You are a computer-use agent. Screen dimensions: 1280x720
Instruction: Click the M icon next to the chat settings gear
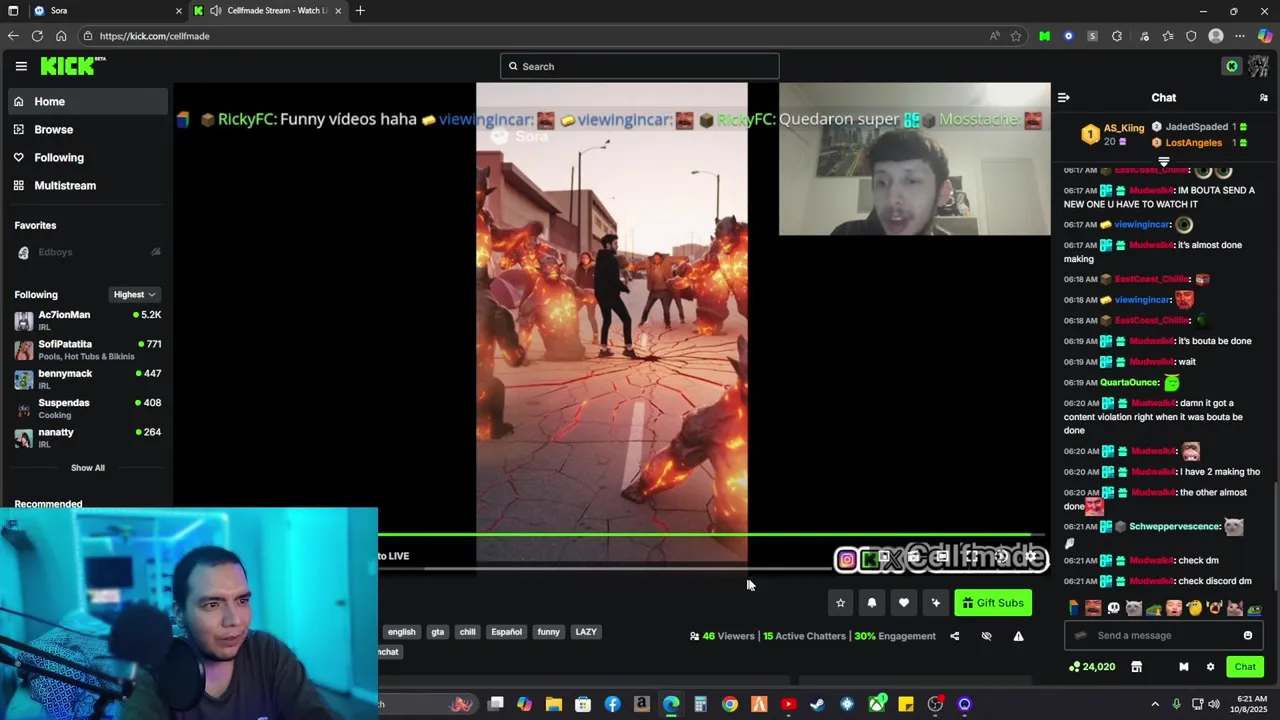coord(1184,667)
